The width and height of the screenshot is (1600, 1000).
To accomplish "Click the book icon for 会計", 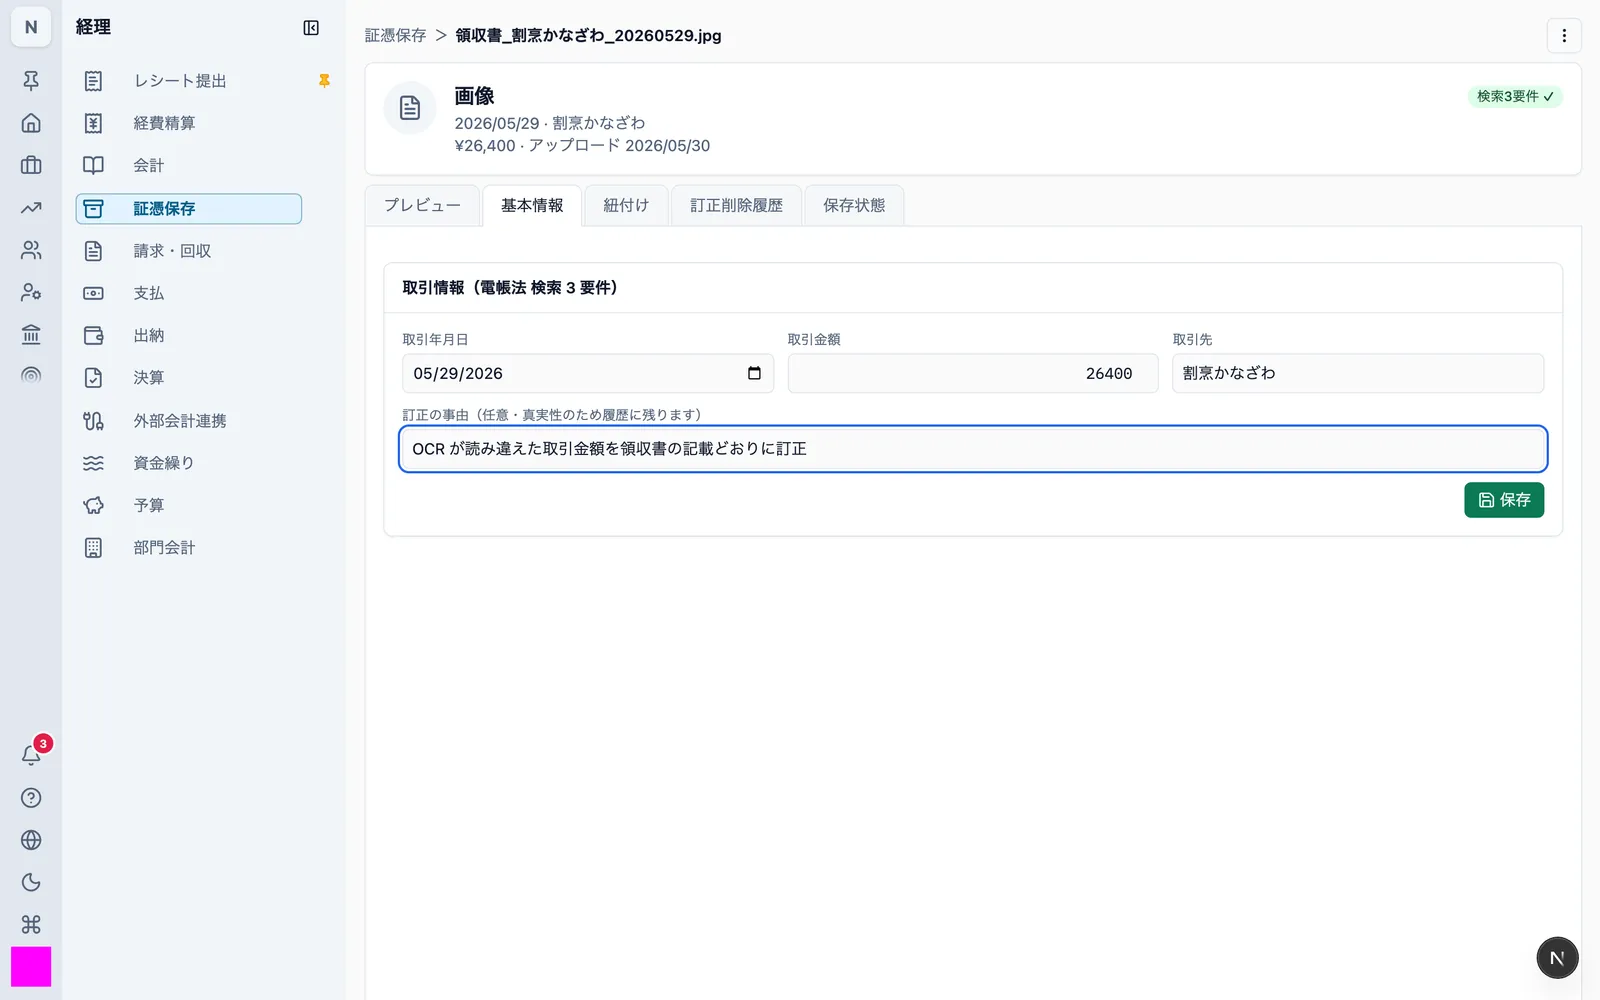I will tap(93, 165).
